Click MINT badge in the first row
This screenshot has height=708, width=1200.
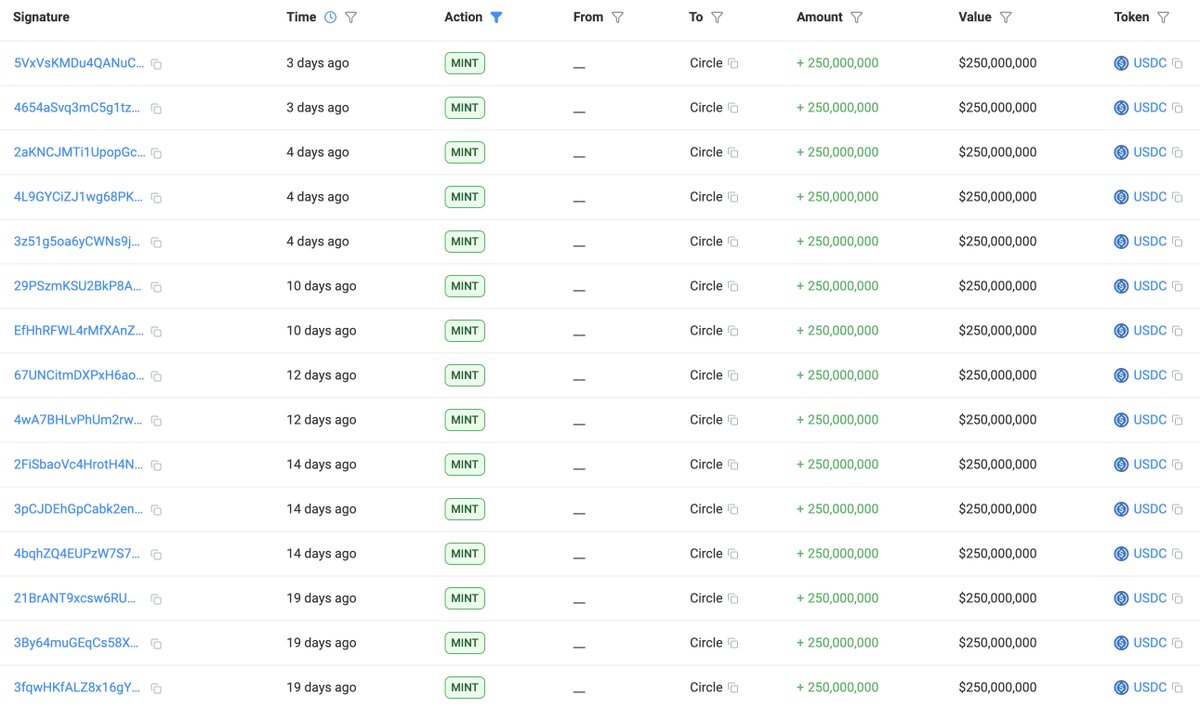pyautogui.click(x=465, y=63)
